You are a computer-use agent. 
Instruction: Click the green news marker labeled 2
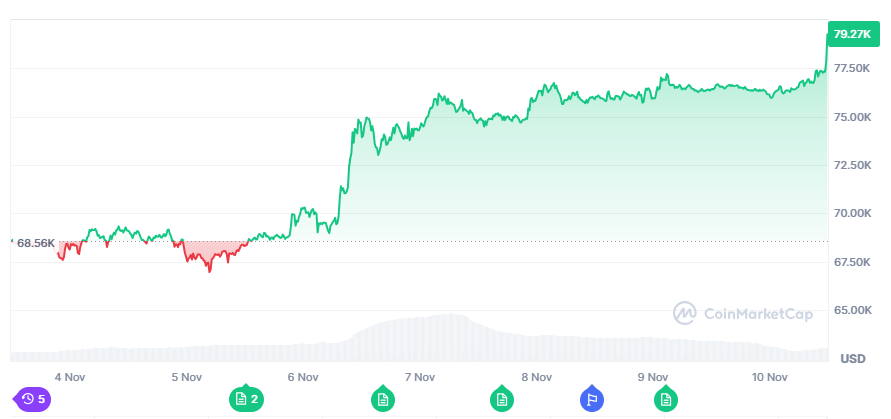tap(246, 399)
